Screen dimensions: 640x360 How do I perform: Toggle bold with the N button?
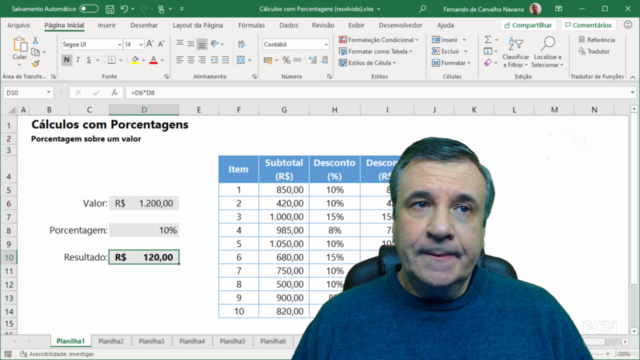(67, 60)
